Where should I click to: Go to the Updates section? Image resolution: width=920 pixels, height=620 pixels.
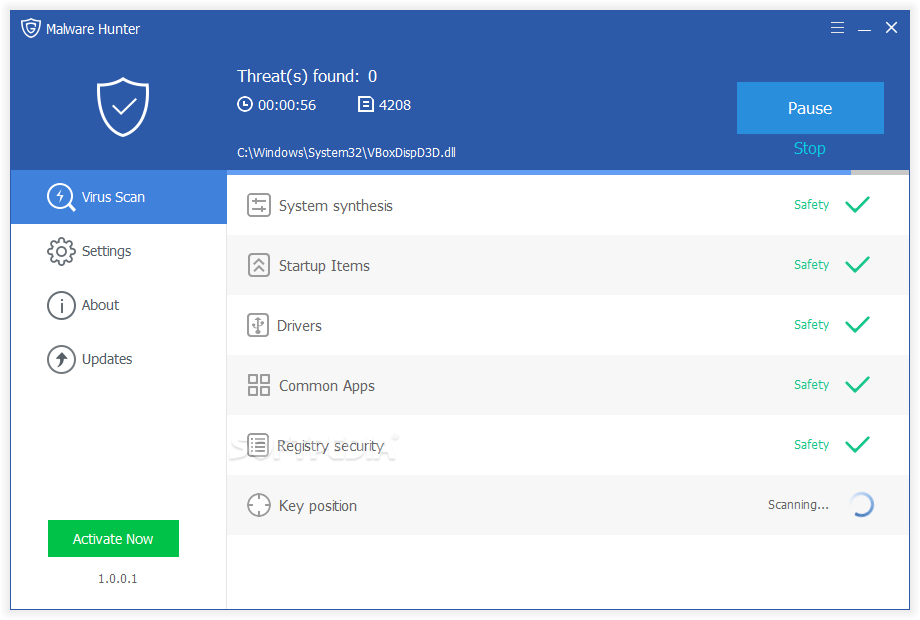coord(119,359)
